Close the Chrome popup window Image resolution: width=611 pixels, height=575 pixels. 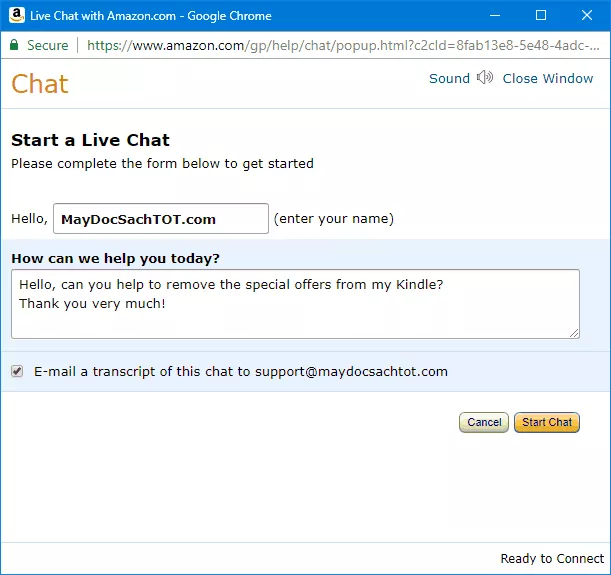[x=587, y=16]
